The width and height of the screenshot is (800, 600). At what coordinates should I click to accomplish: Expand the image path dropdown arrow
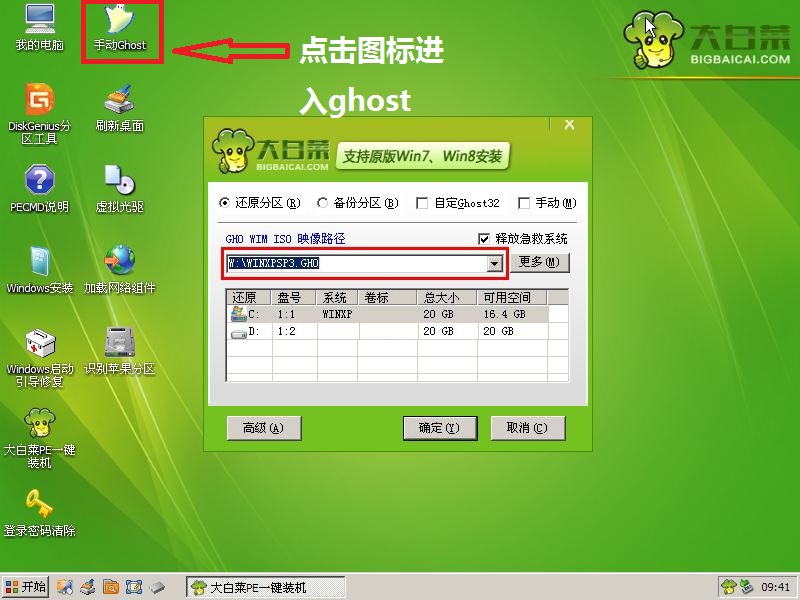click(x=494, y=264)
